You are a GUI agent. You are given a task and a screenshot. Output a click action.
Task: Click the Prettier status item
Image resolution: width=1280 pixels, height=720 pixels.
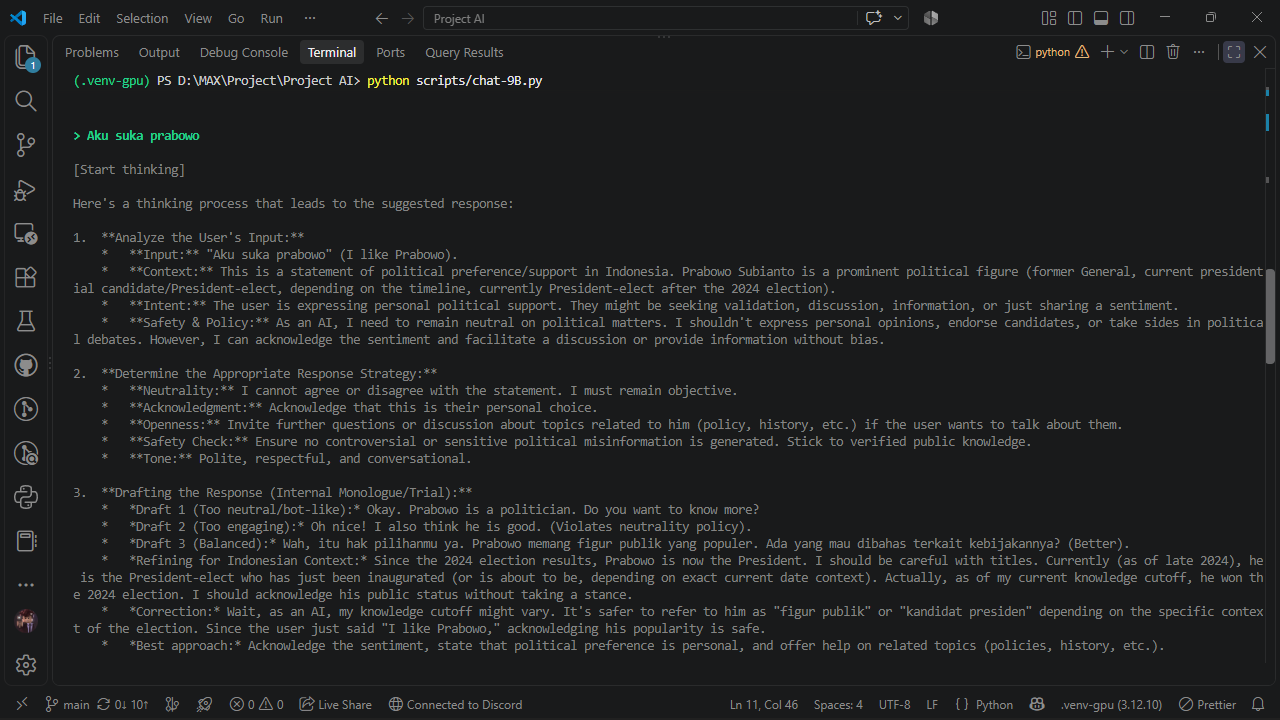(1208, 704)
